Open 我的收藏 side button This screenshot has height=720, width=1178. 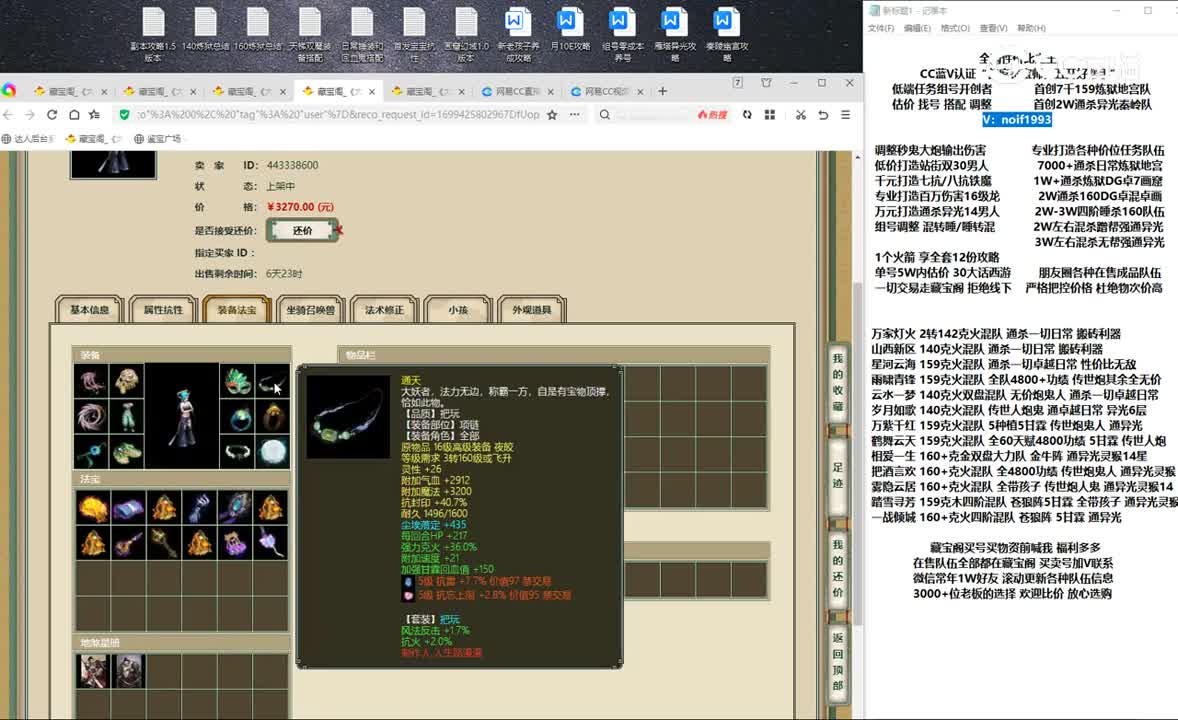(838, 382)
